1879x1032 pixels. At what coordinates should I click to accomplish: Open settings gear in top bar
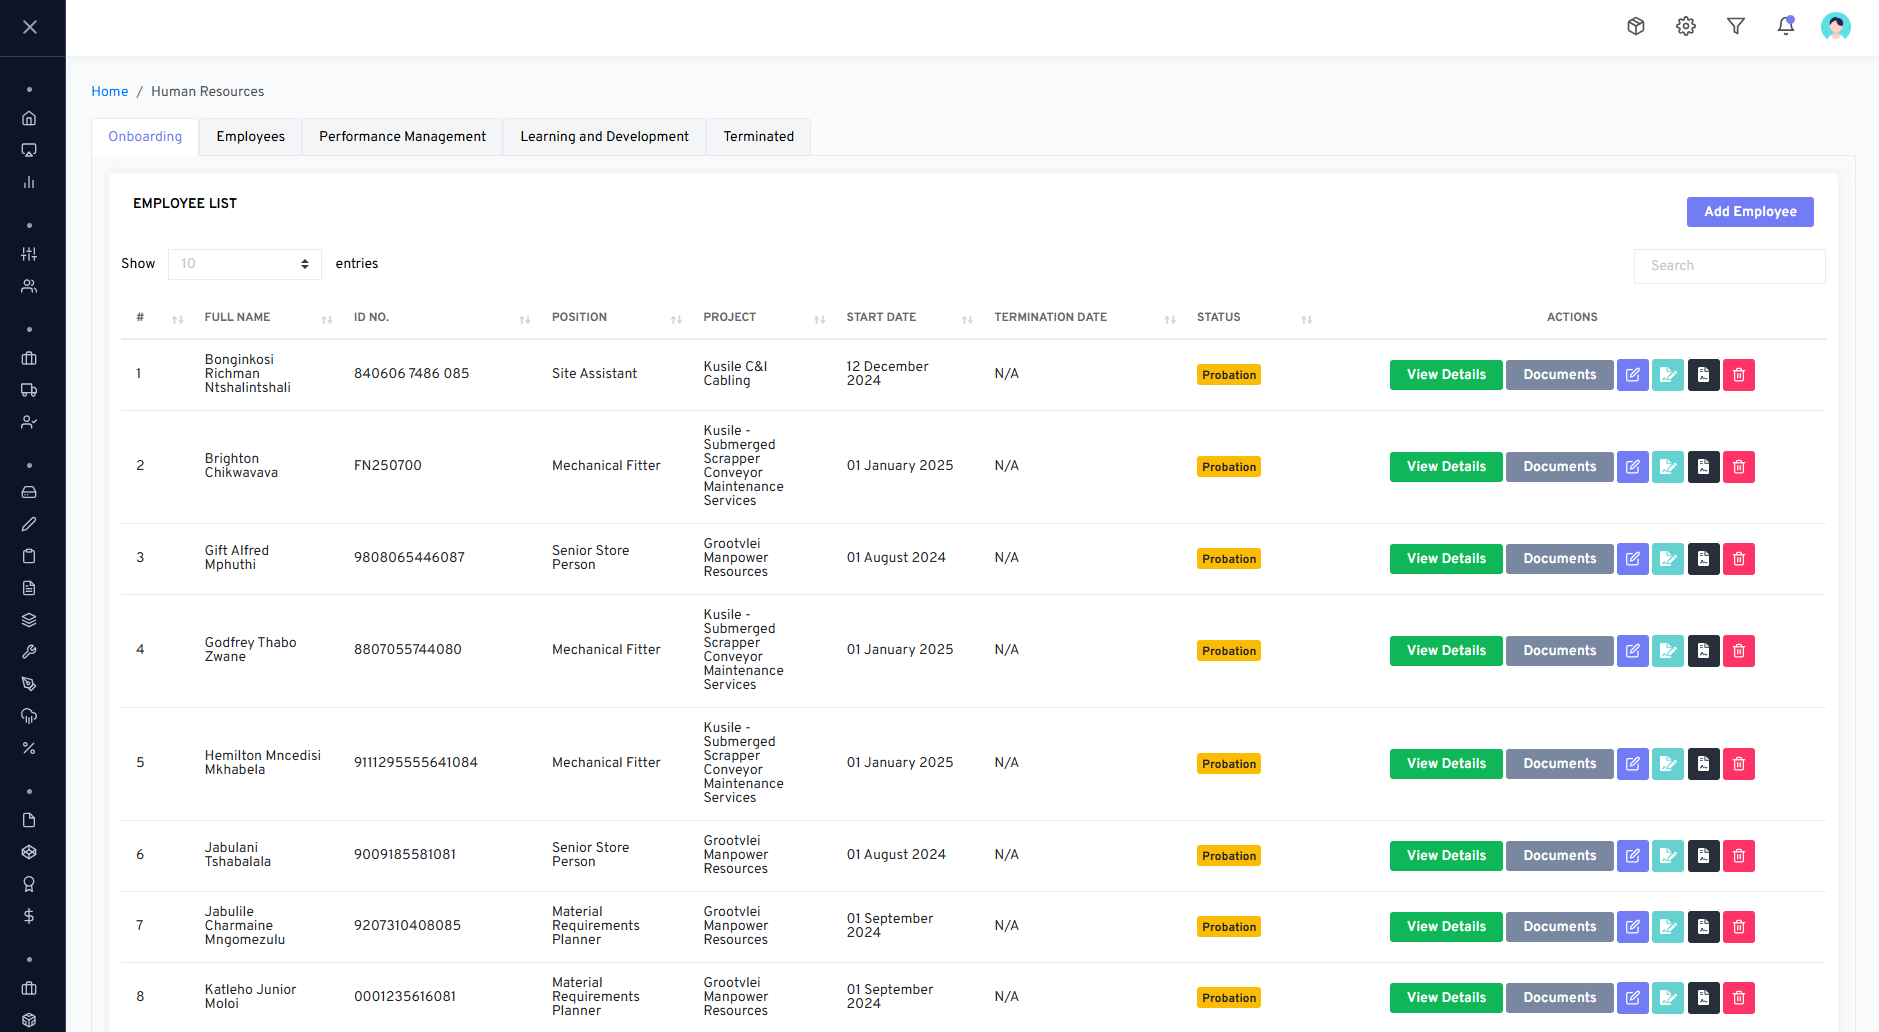click(x=1686, y=26)
